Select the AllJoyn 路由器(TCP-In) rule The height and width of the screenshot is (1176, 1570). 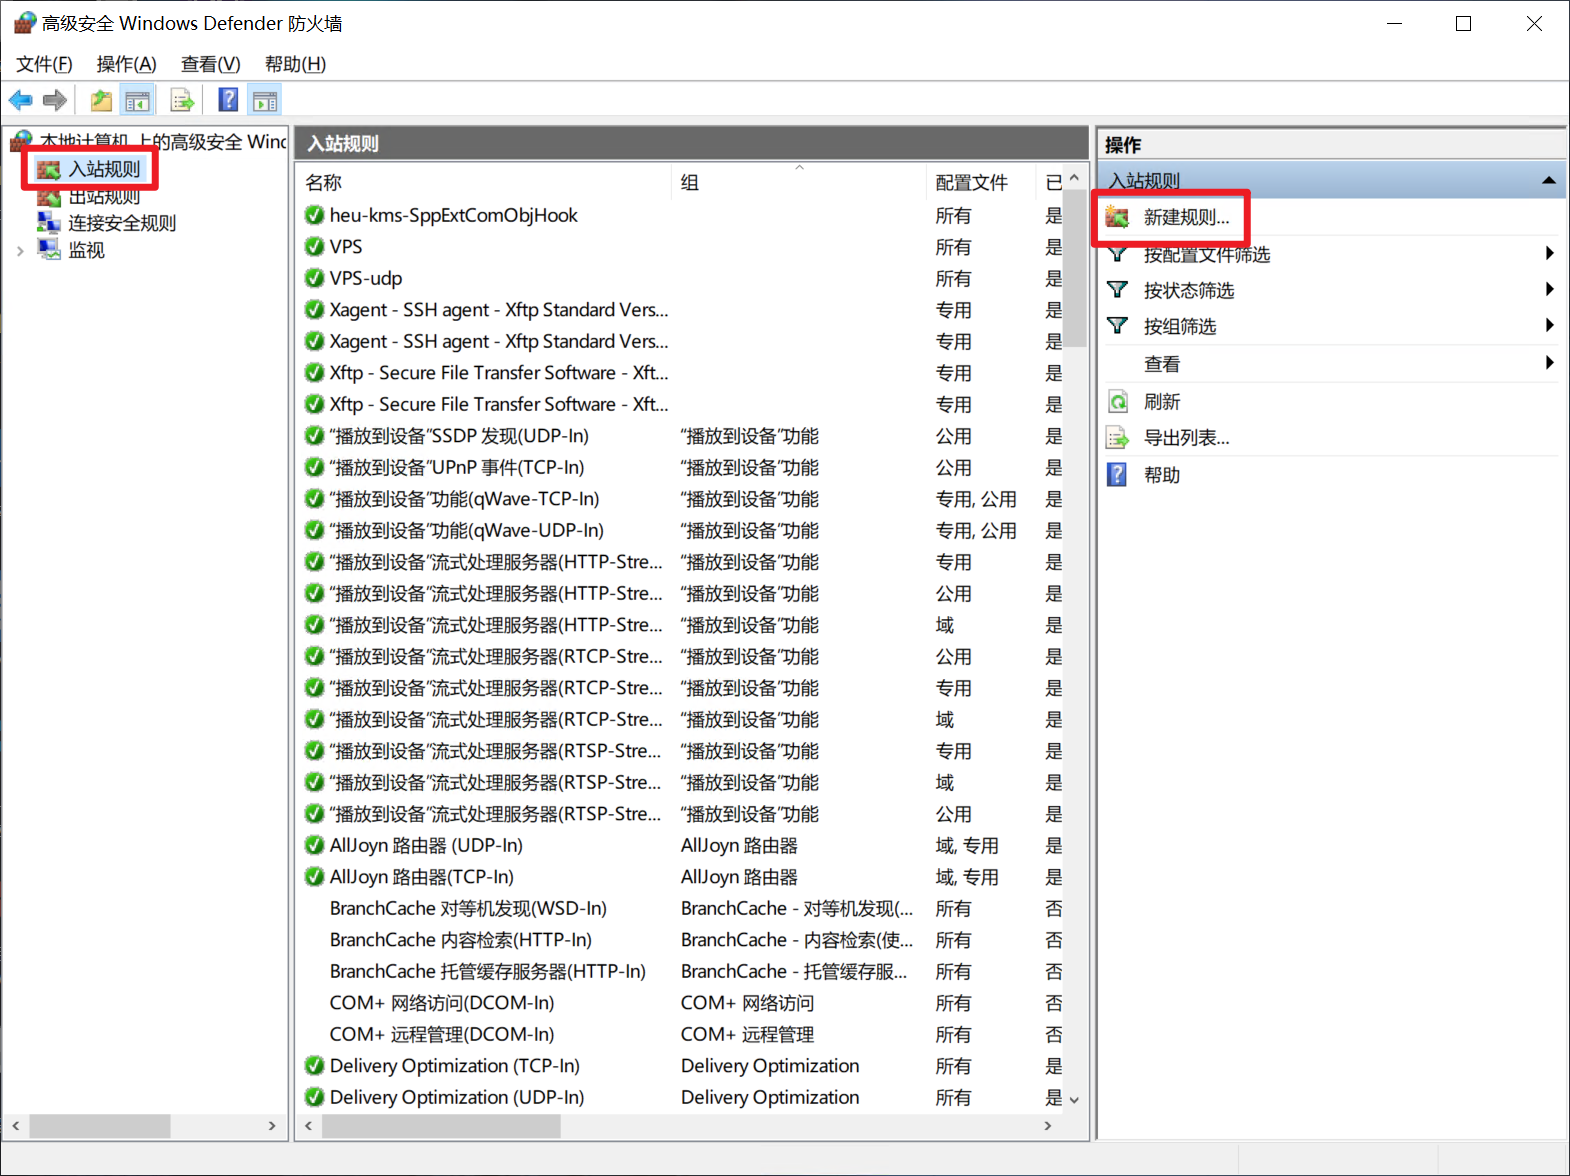[x=421, y=877]
